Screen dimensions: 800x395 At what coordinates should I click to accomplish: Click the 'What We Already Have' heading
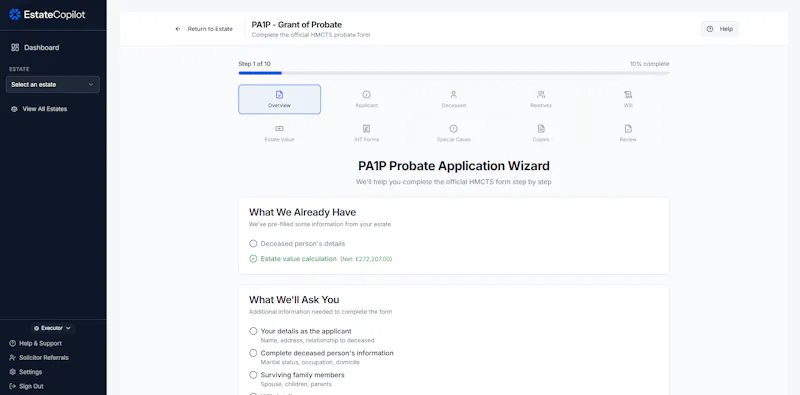tap(303, 212)
